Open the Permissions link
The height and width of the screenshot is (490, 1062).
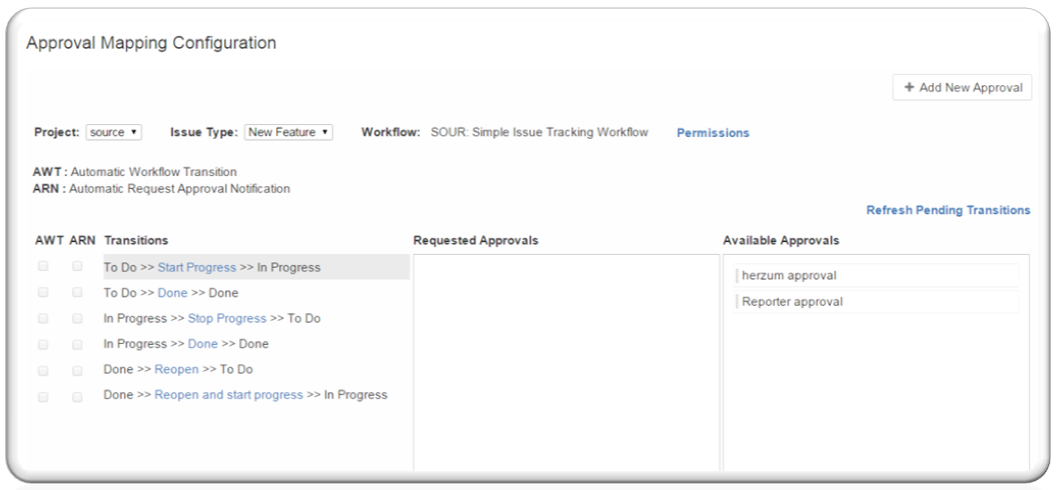pyautogui.click(x=712, y=133)
